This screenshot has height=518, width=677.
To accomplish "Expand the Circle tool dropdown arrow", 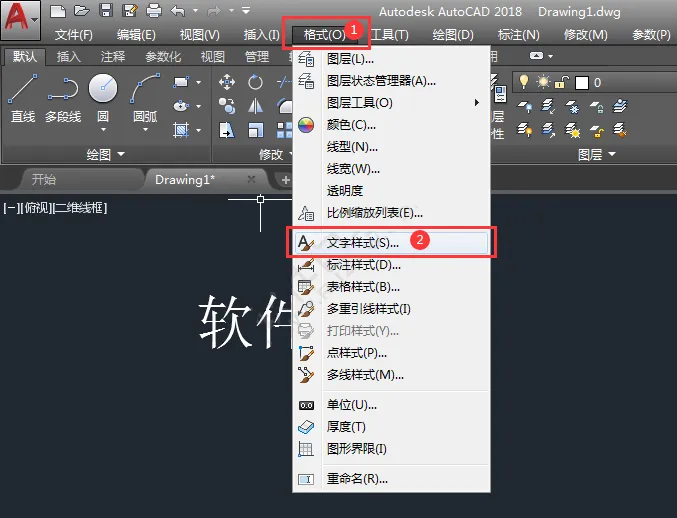I will tap(103, 130).
